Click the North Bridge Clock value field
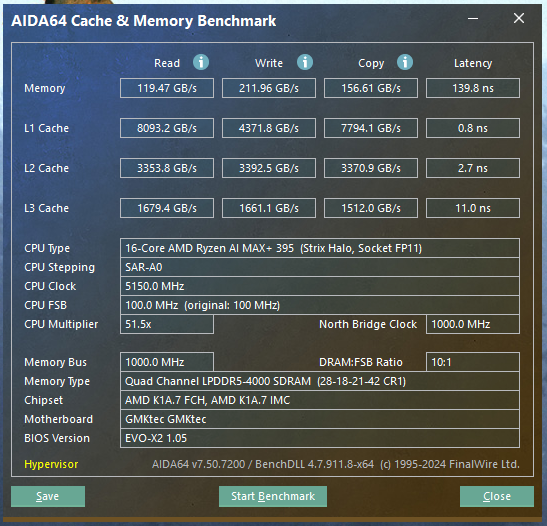 [x=473, y=324]
